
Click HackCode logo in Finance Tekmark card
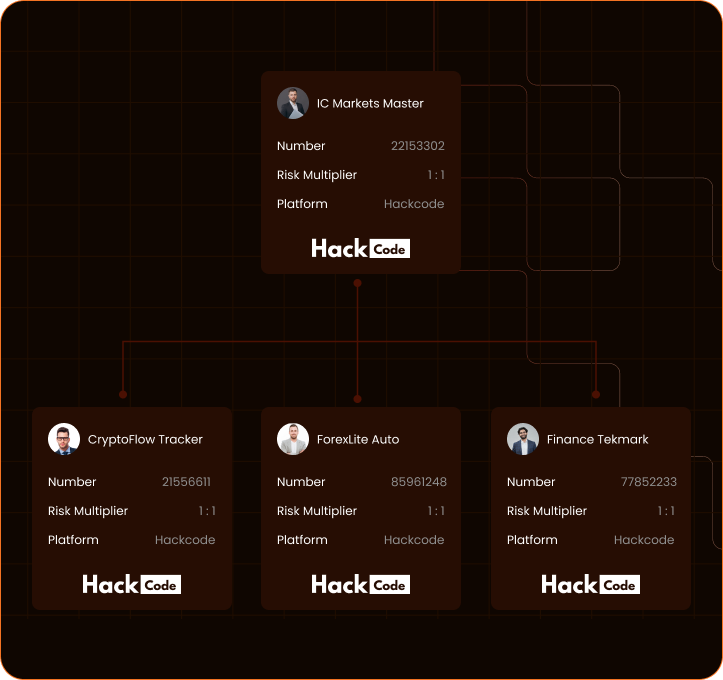591,585
